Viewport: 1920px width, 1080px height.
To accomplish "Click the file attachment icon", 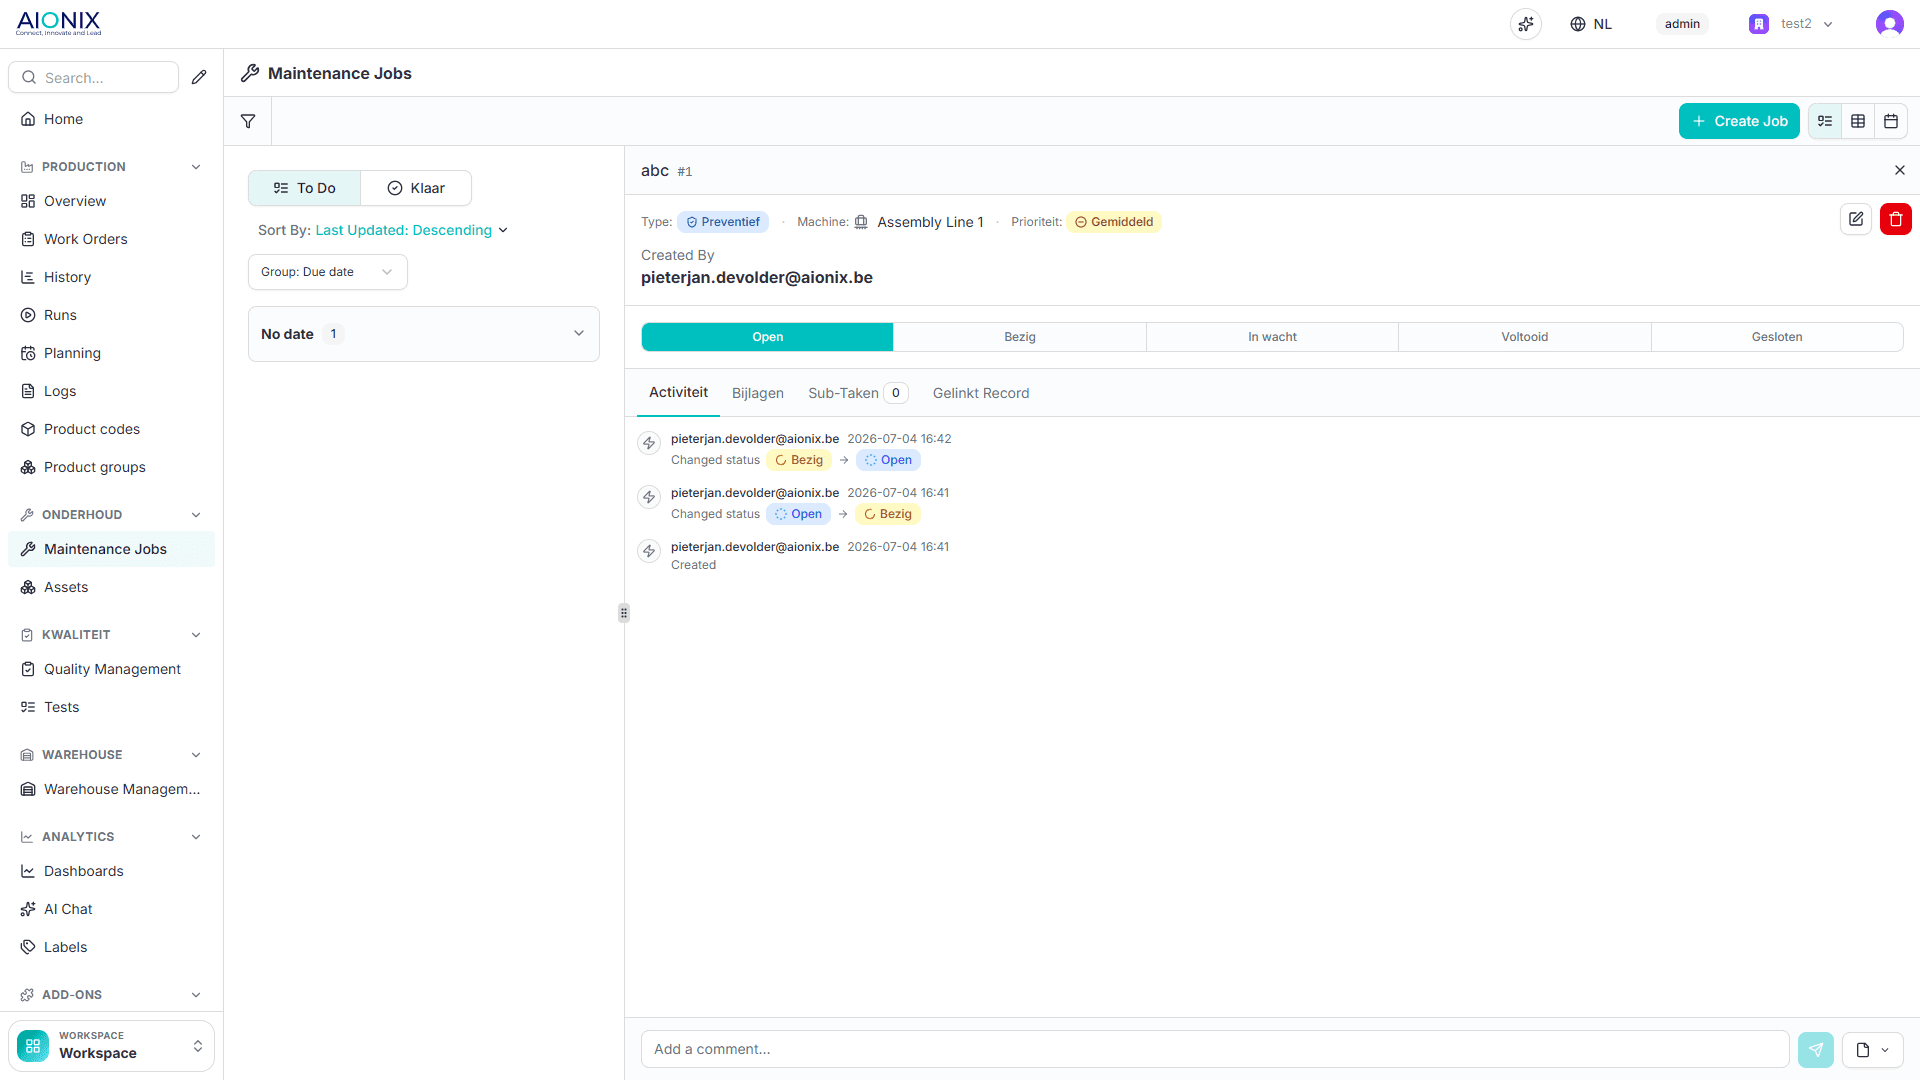I will point(1862,1049).
